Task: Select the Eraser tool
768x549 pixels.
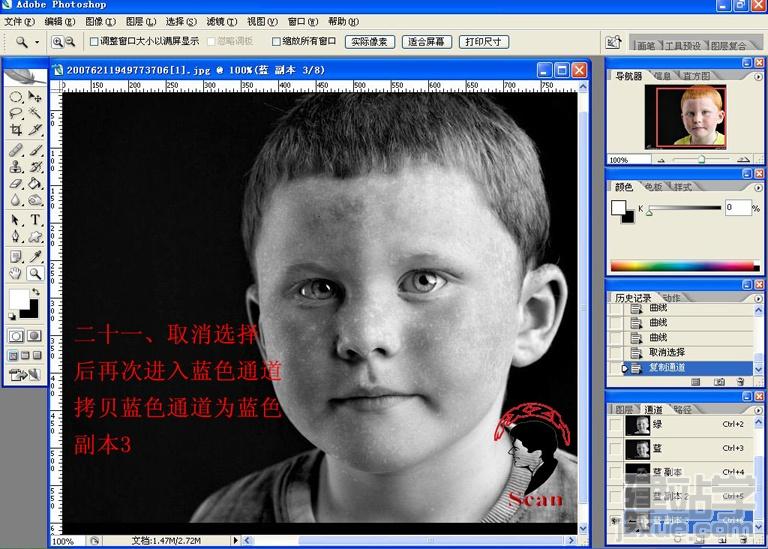Action: [16, 184]
